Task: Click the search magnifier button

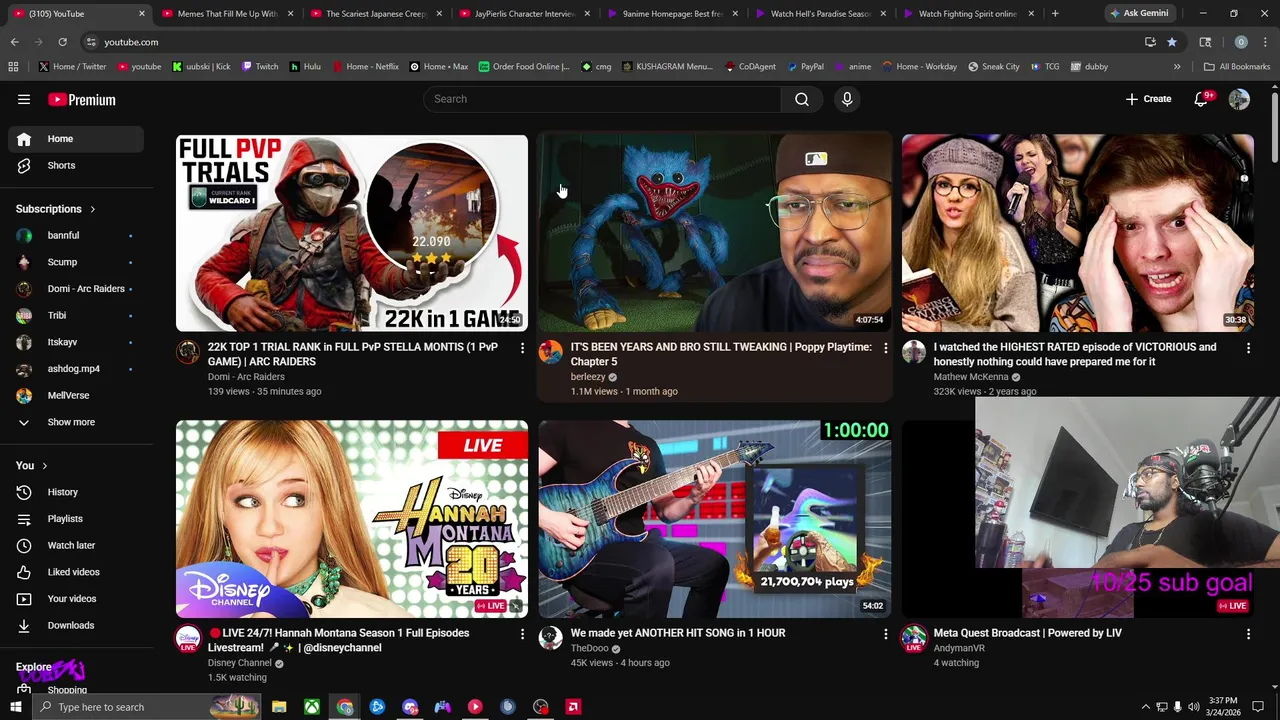Action: (x=802, y=99)
